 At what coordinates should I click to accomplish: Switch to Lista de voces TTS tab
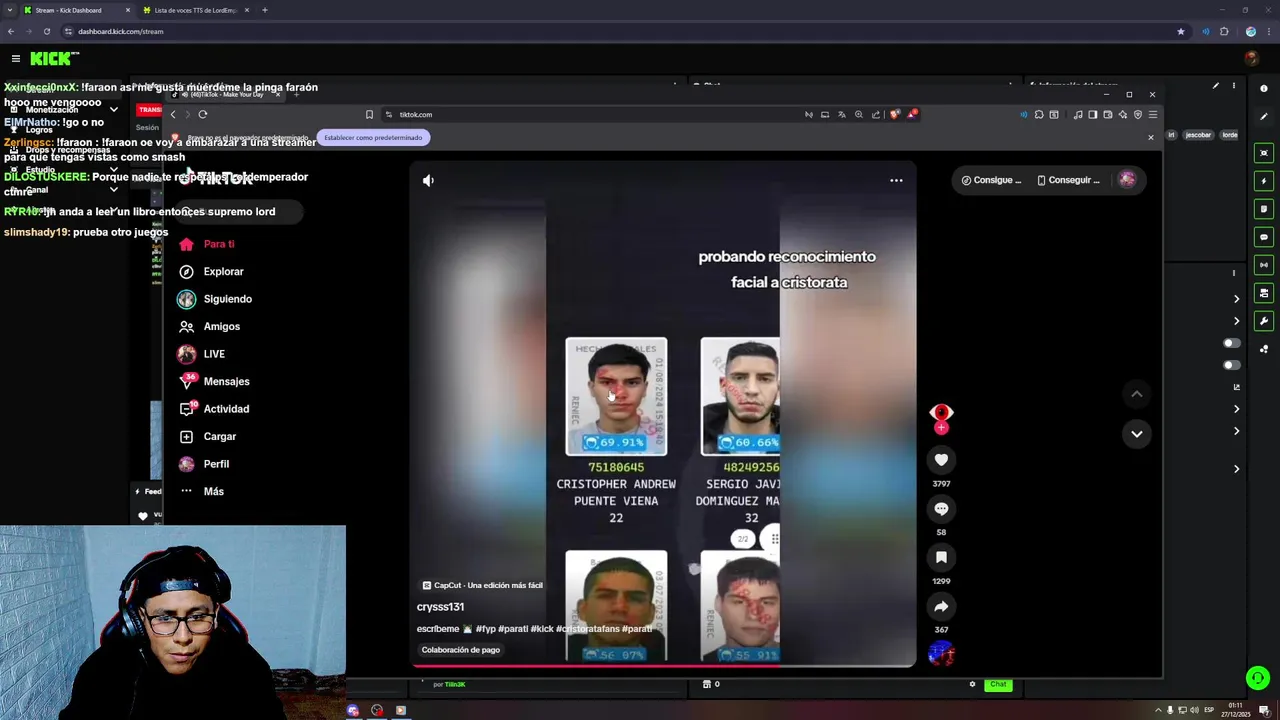tap(195, 10)
